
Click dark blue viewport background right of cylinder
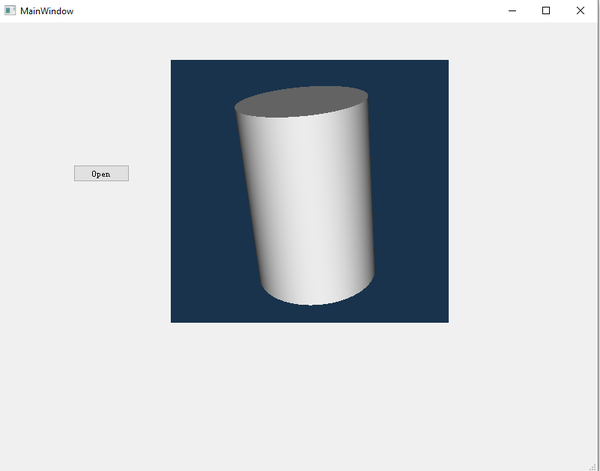coord(411,191)
